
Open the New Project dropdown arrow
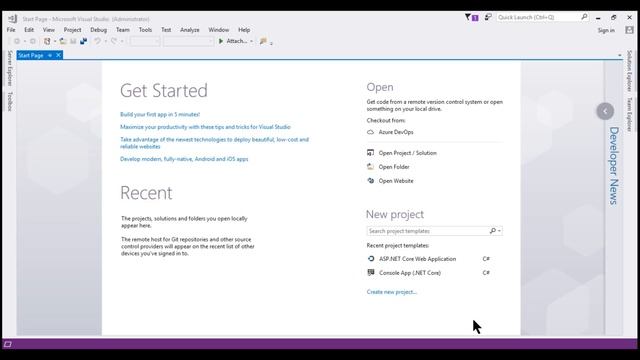[55, 42]
